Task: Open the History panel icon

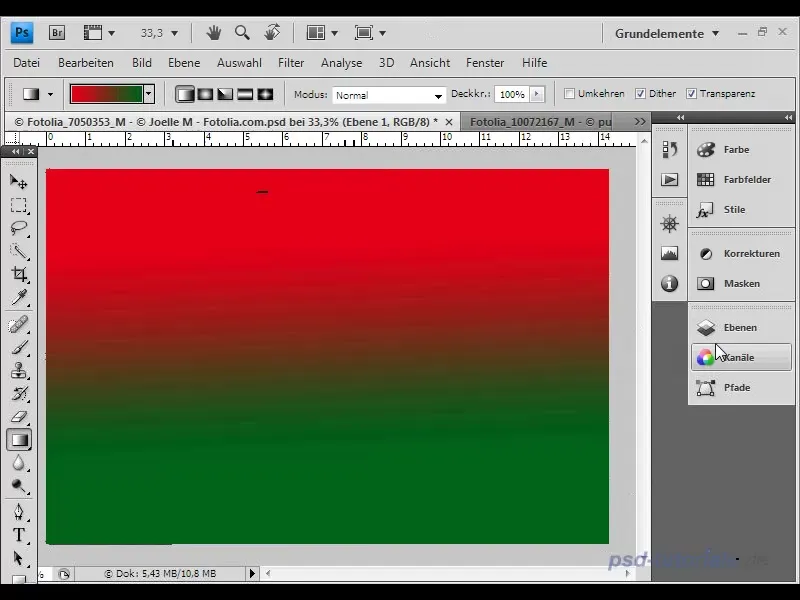Action: coord(669,149)
